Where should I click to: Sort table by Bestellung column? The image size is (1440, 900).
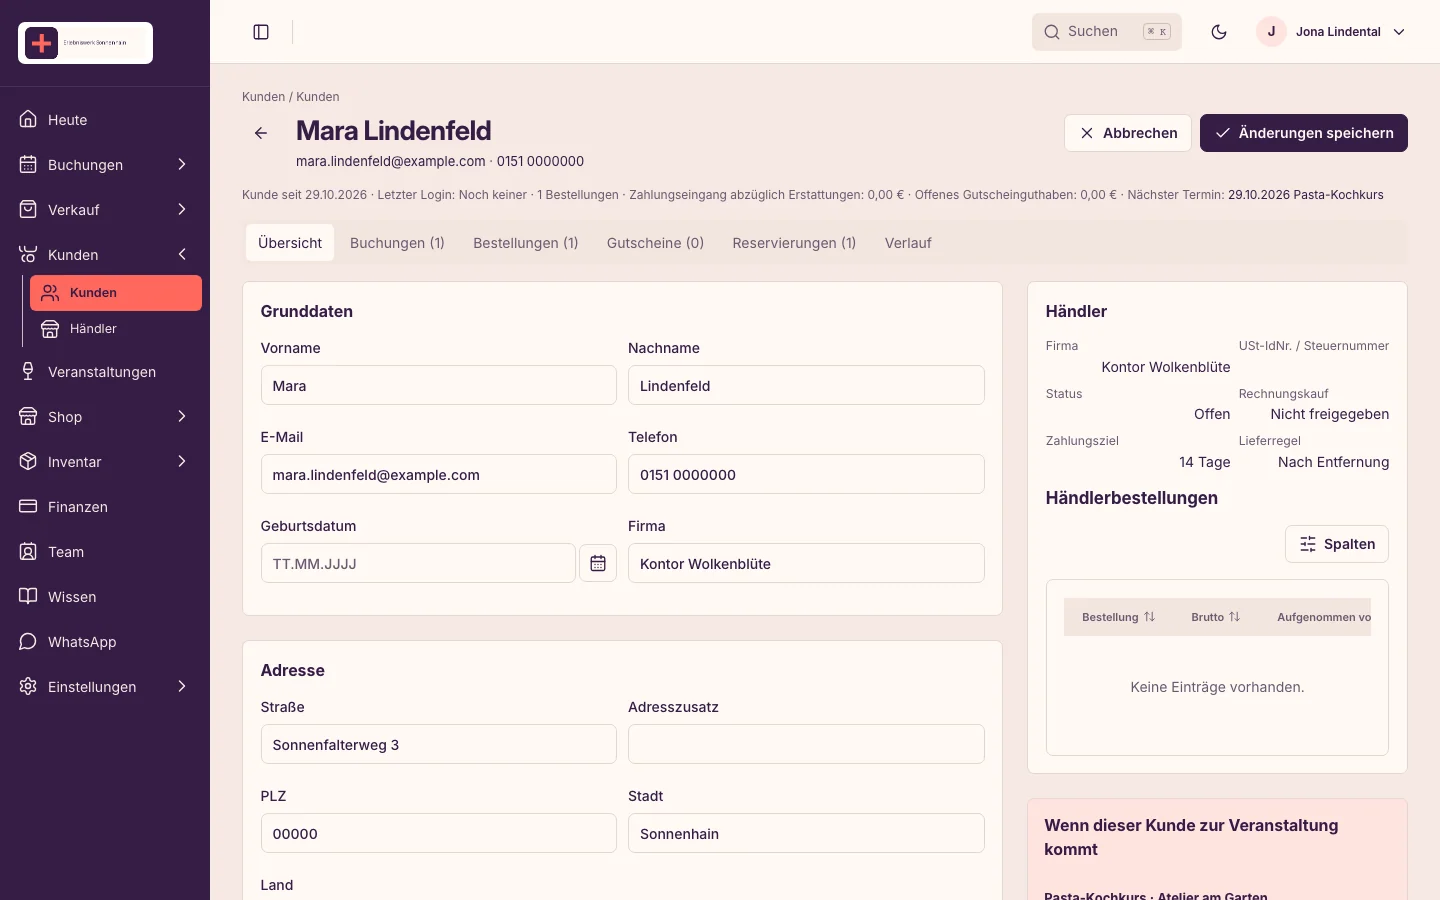click(1118, 617)
